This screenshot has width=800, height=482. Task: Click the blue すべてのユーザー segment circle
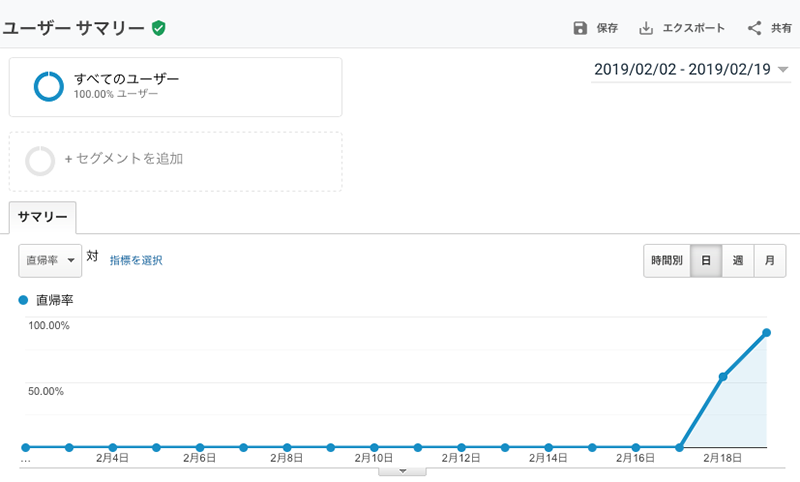[x=48, y=86]
